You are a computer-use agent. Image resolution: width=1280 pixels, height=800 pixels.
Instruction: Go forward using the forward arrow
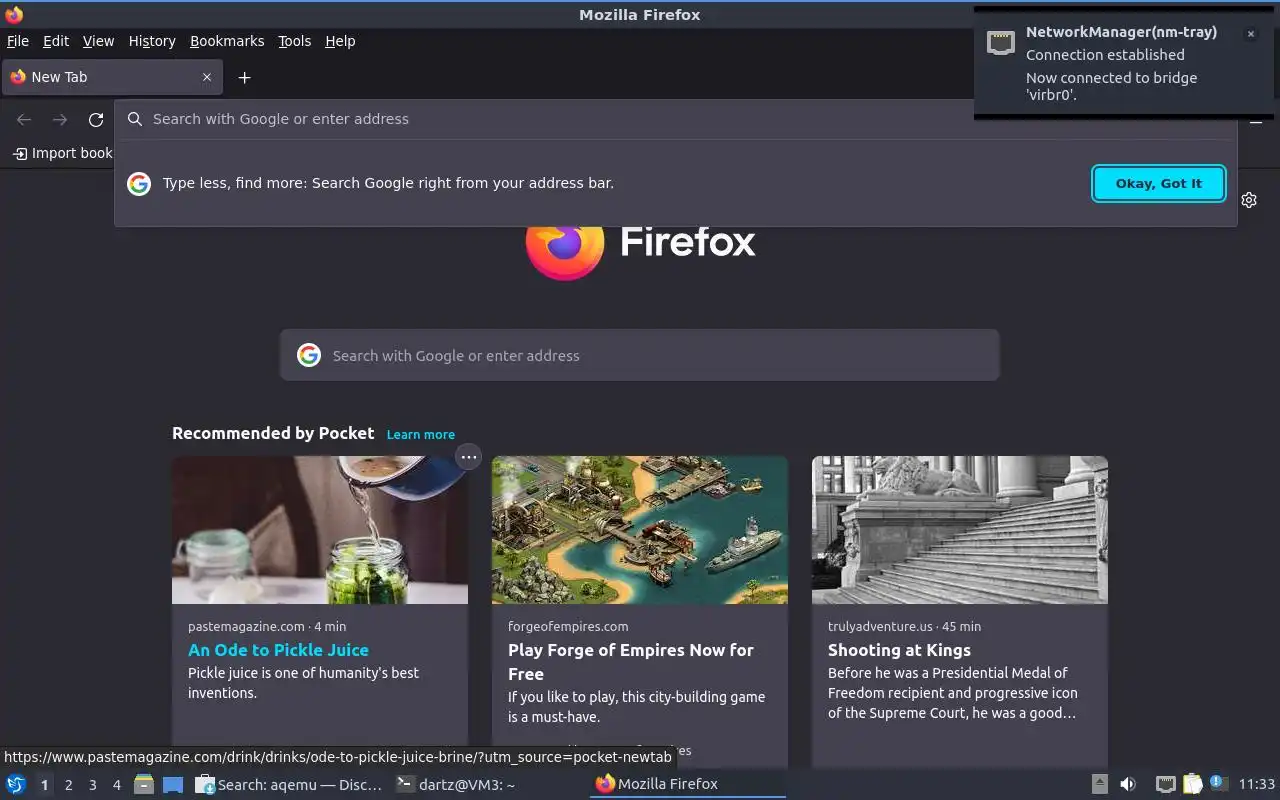point(60,120)
